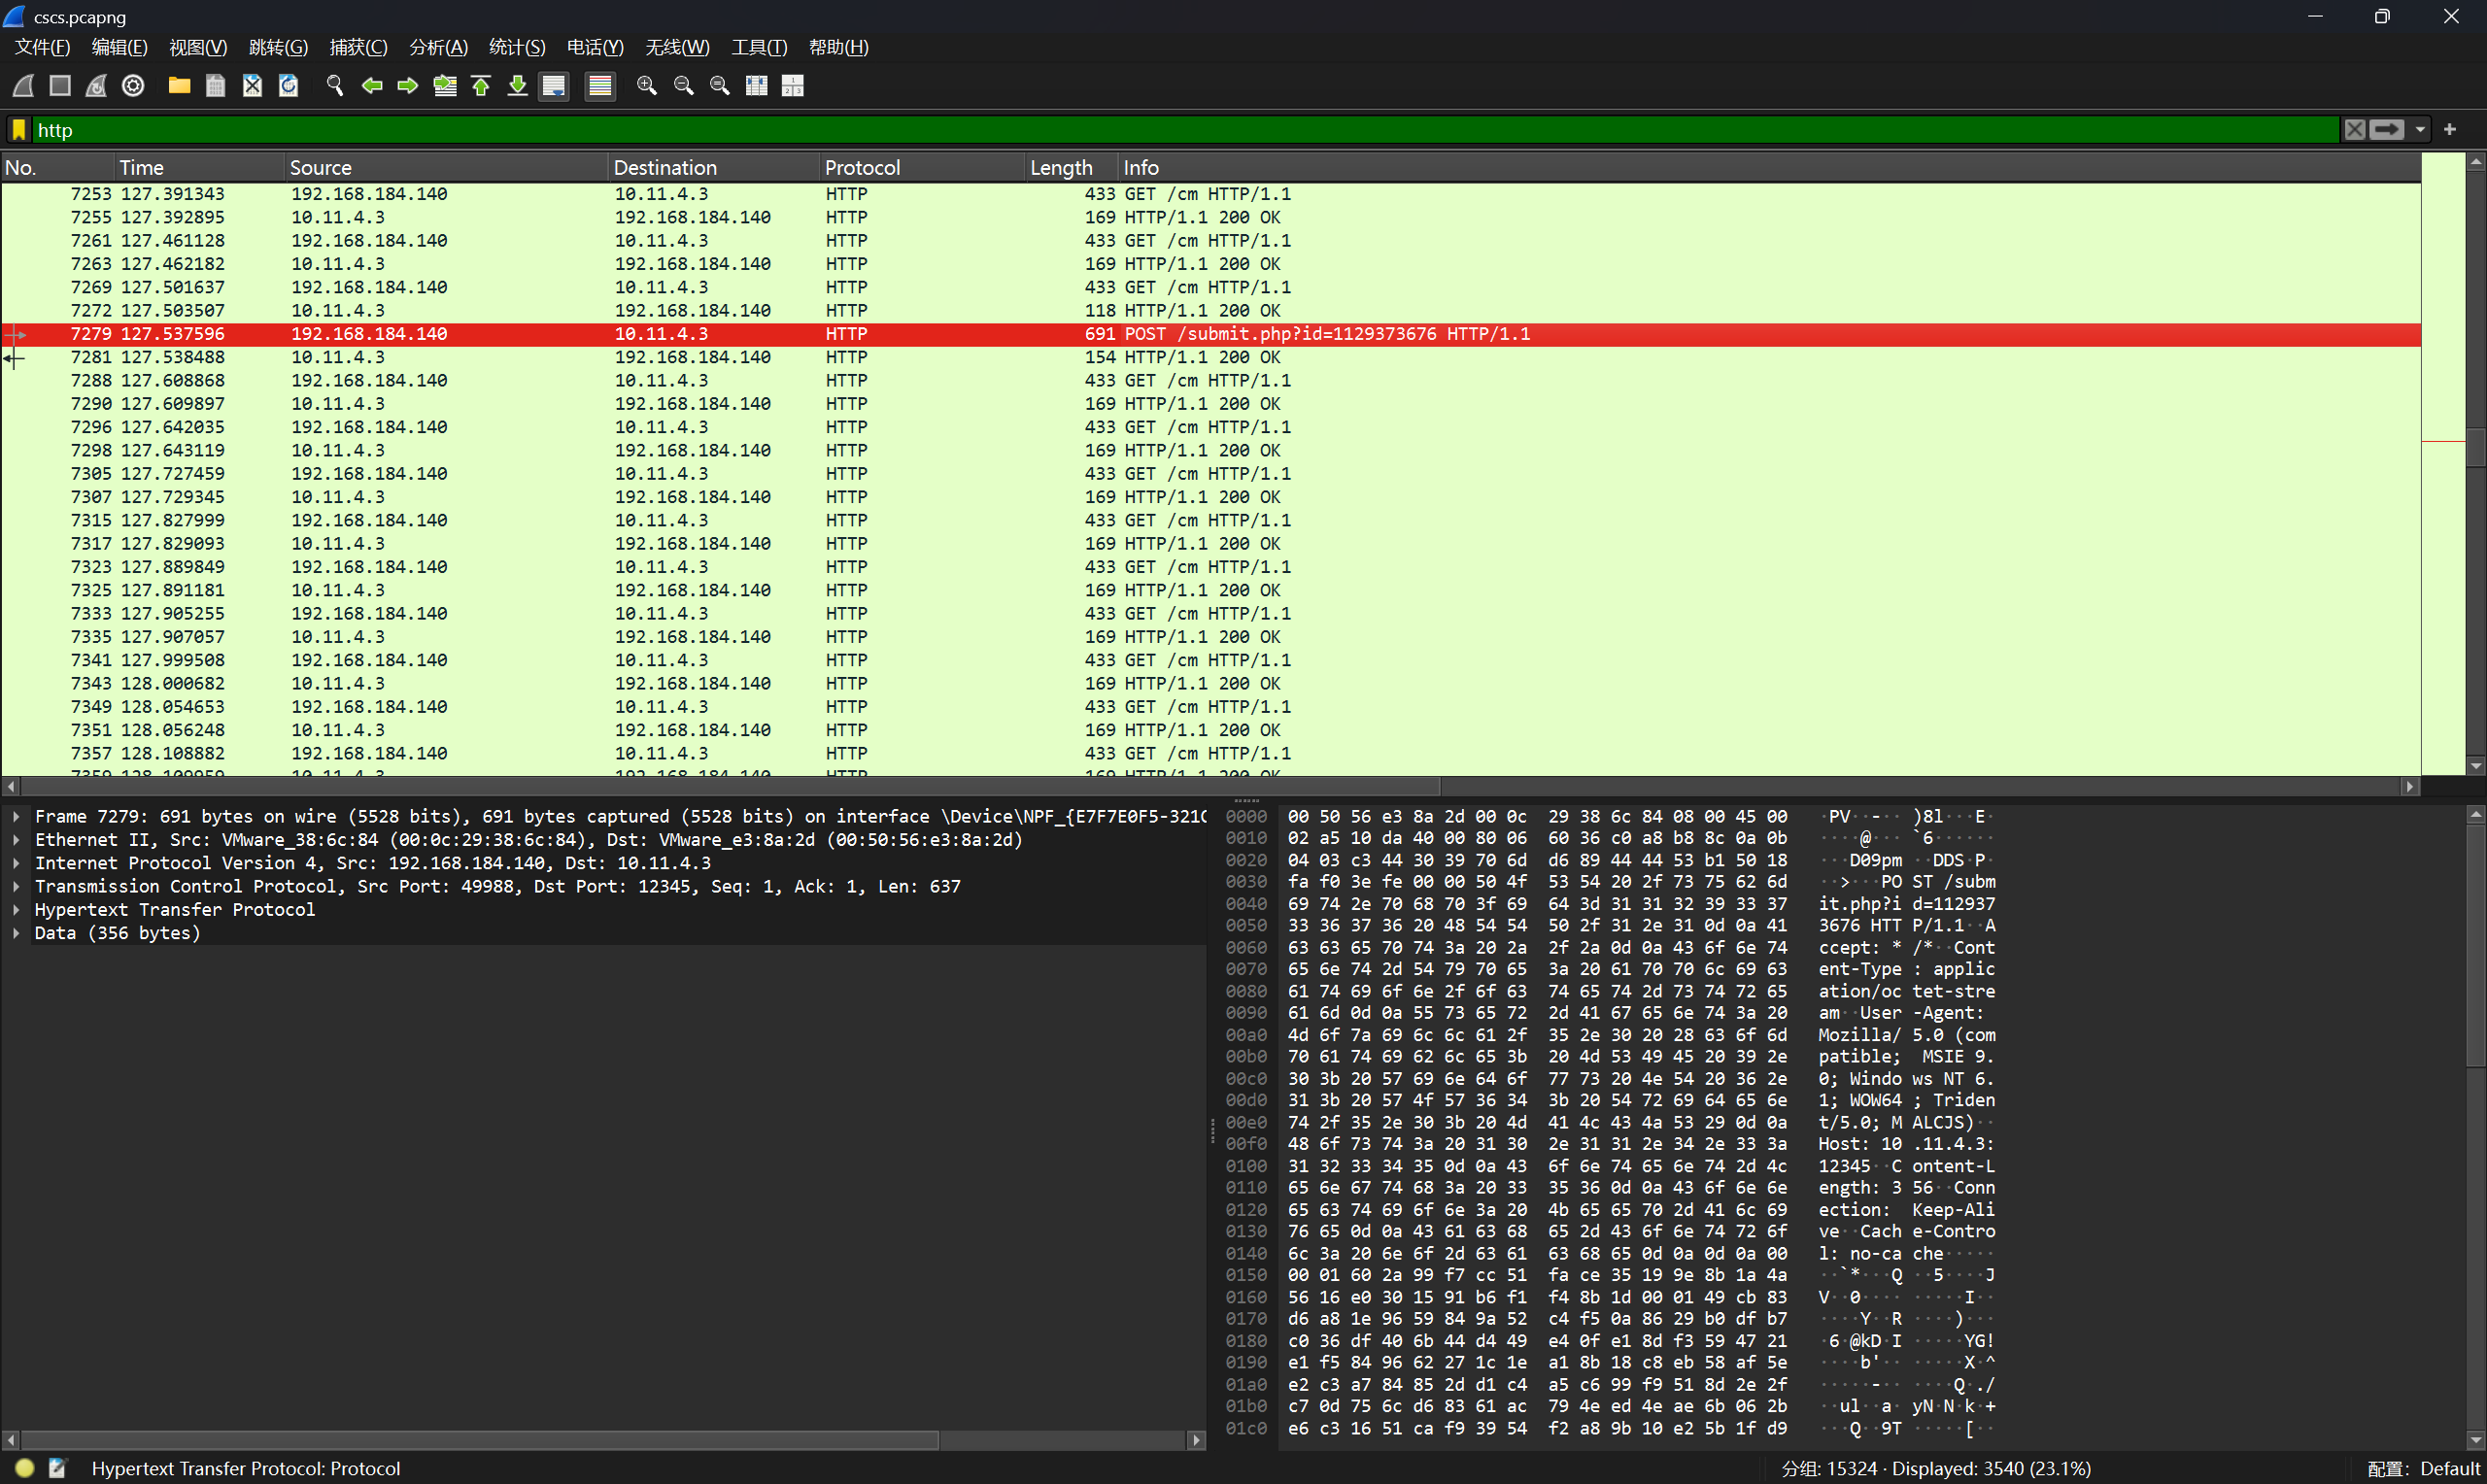The height and width of the screenshot is (1484, 2487).
Task: Expand Internet Protocol Version 4 node
Action: pyautogui.click(x=16, y=863)
